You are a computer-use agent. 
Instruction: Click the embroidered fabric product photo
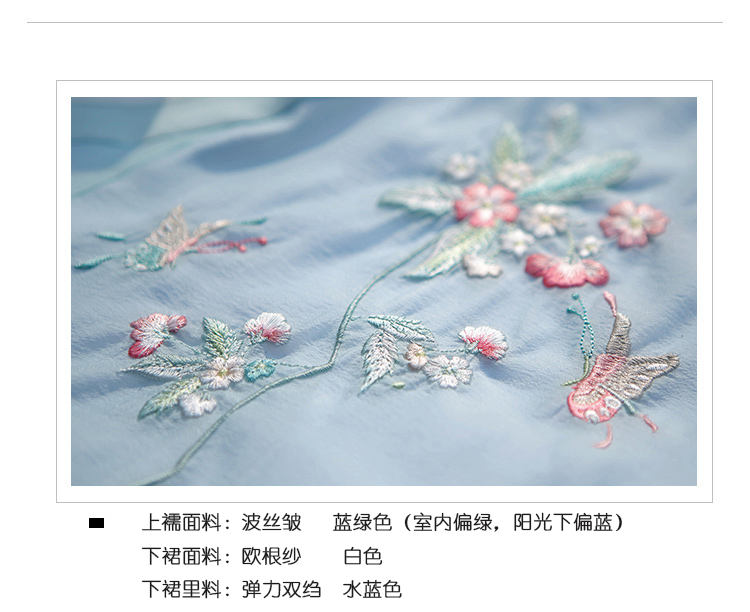click(x=384, y=291)
